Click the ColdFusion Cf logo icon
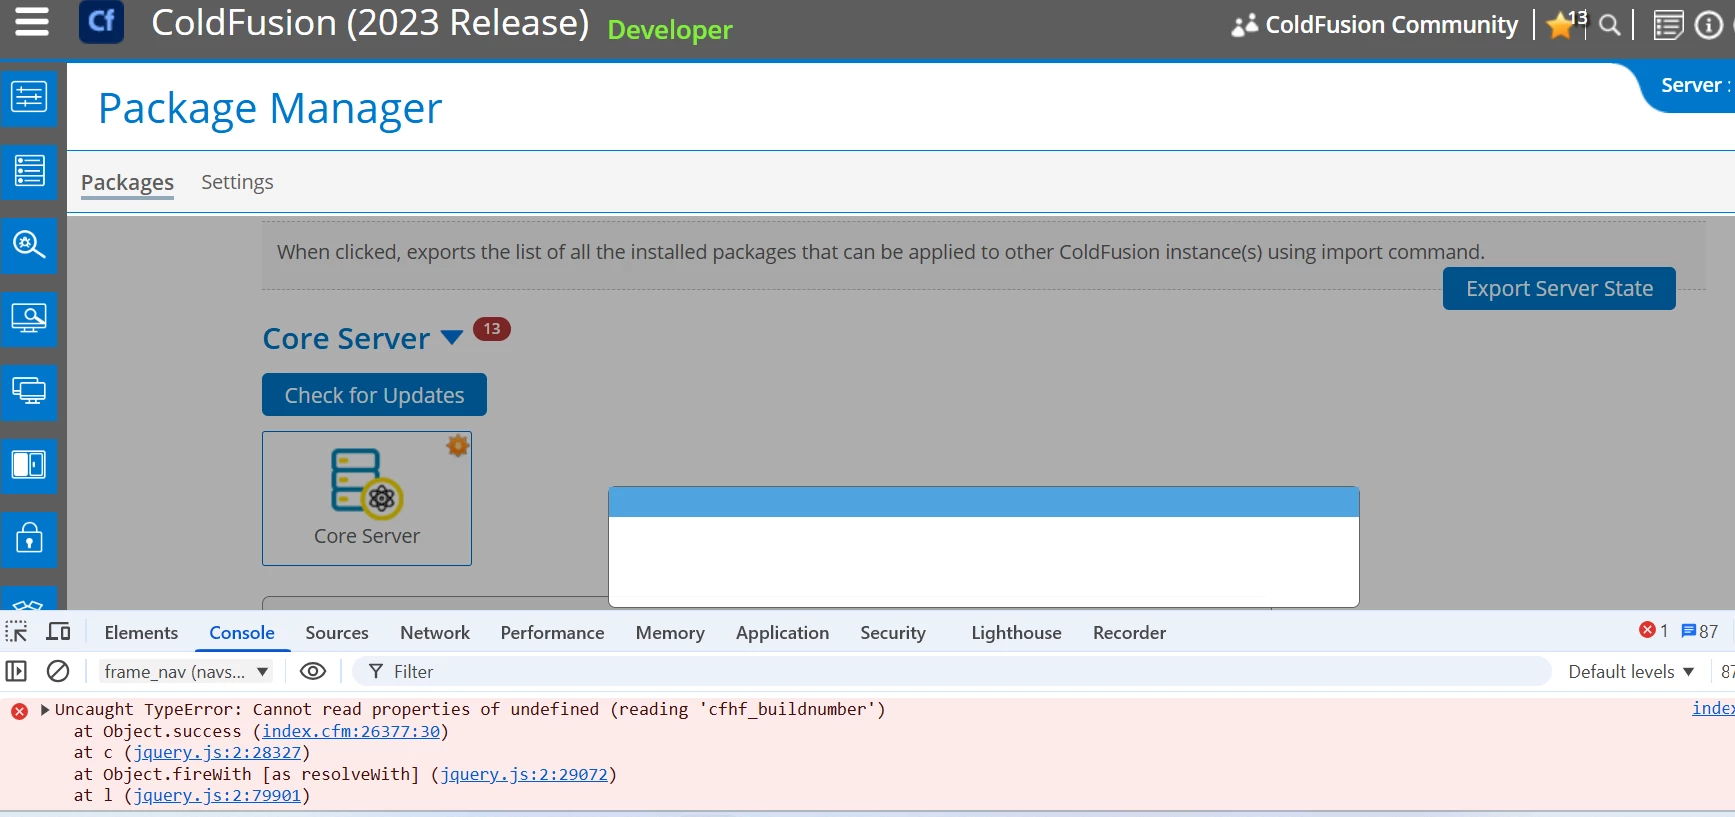 pos(102,22)
